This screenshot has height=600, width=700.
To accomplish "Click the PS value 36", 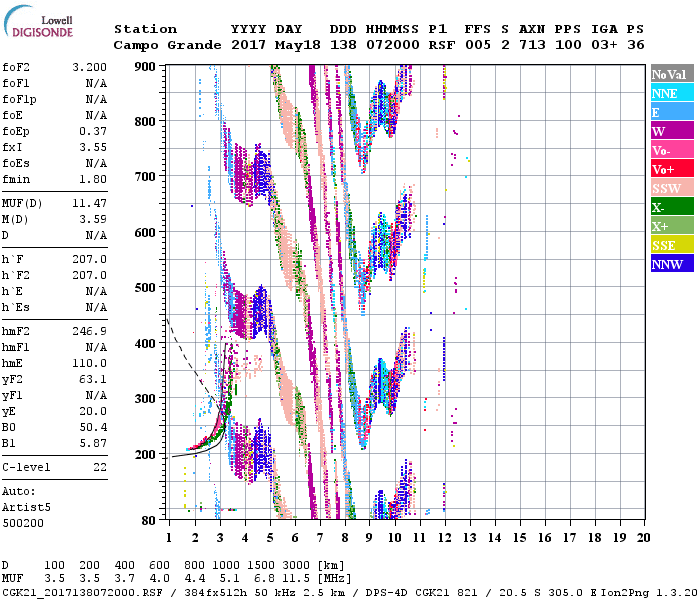I will tap(636, 45).
